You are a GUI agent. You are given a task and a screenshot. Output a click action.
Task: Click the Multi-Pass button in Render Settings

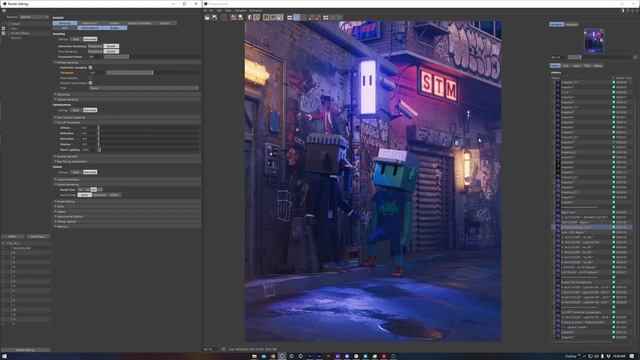(x=38, y=236)
